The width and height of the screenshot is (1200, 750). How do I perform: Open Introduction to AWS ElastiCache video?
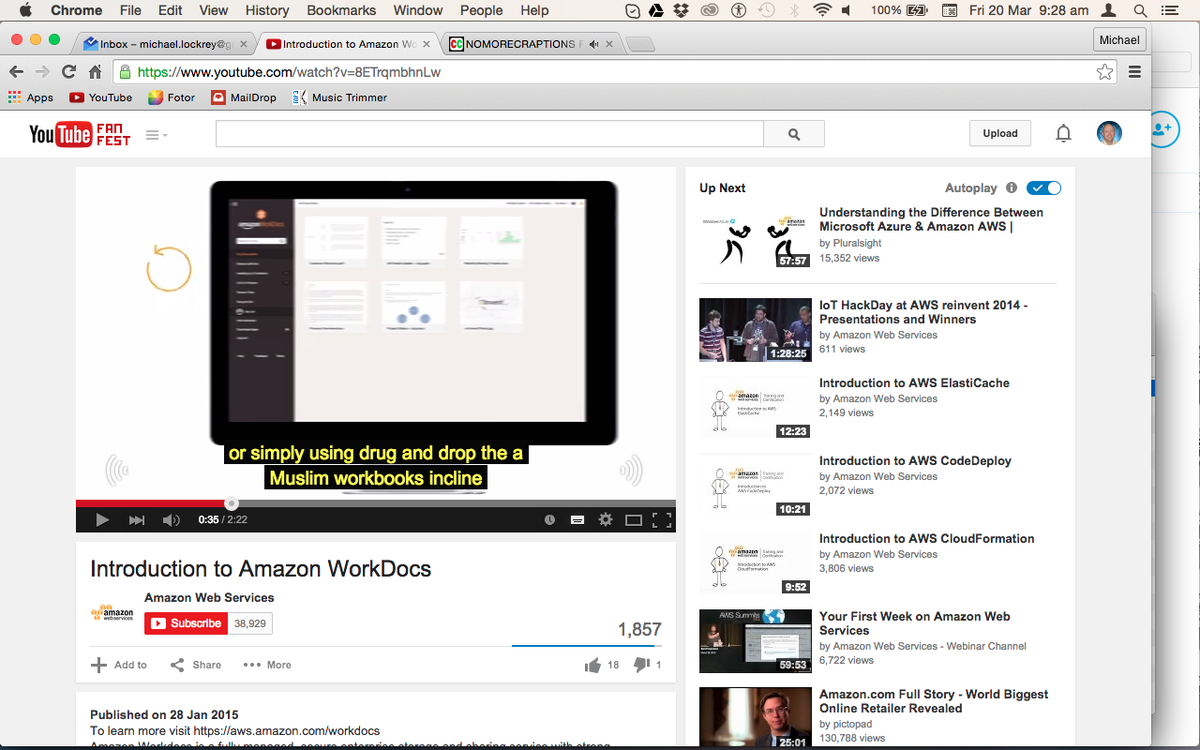(914, 383)
